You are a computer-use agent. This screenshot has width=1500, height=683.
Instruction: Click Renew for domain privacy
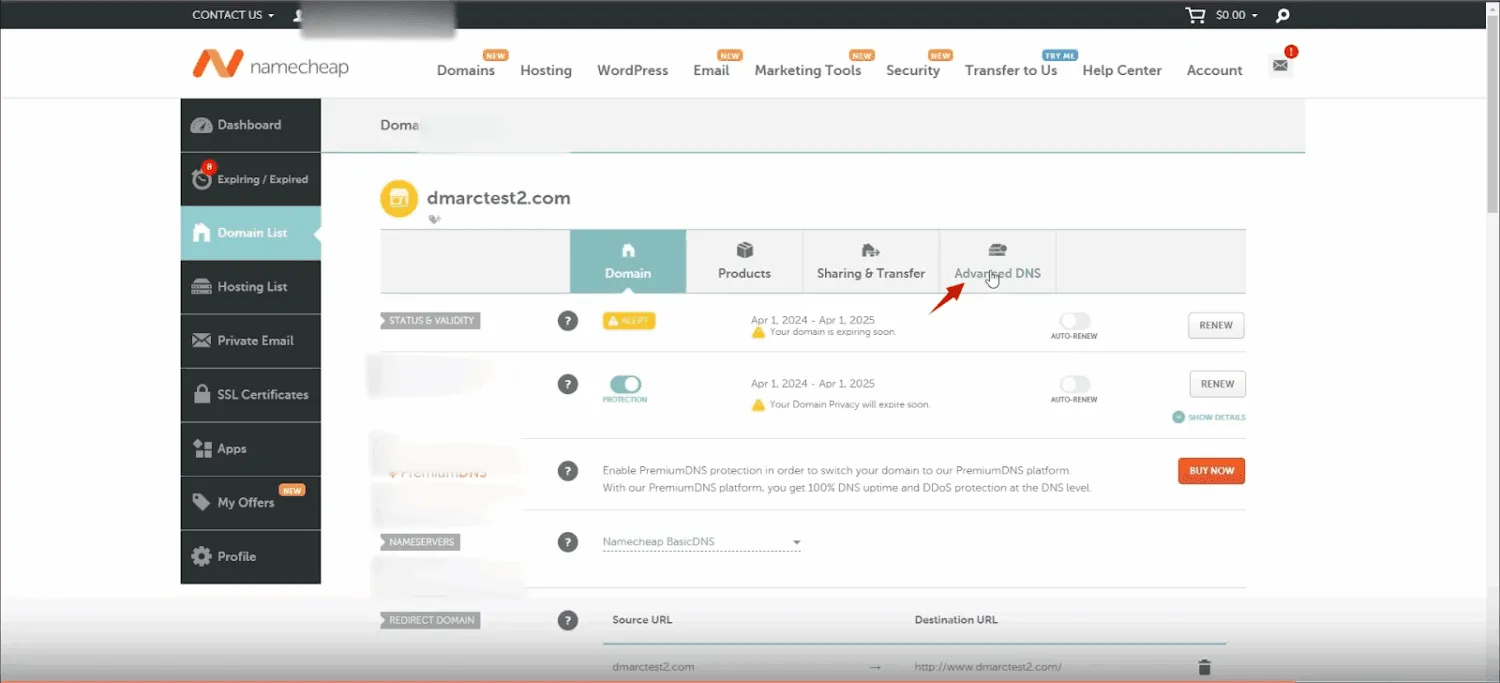click(1217, 384)
